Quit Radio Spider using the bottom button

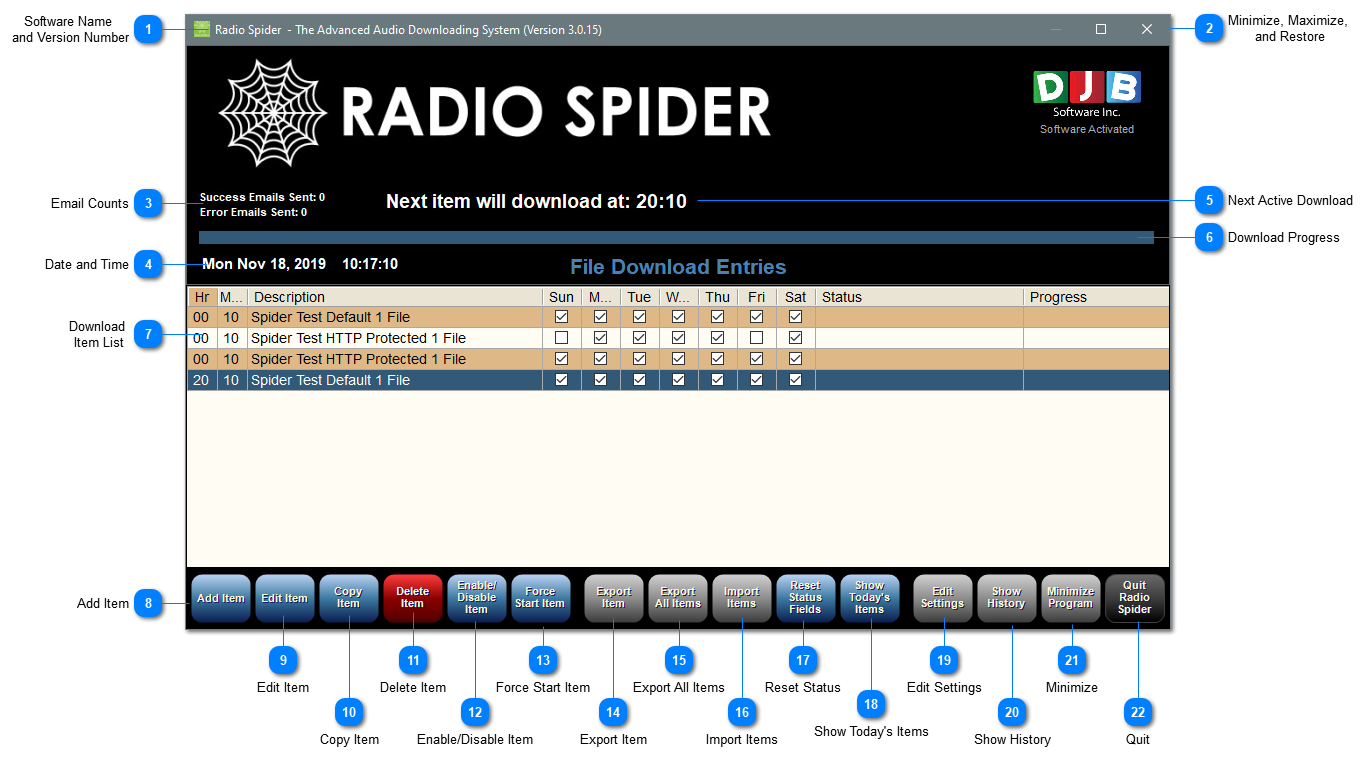[x=1134, y=599]
